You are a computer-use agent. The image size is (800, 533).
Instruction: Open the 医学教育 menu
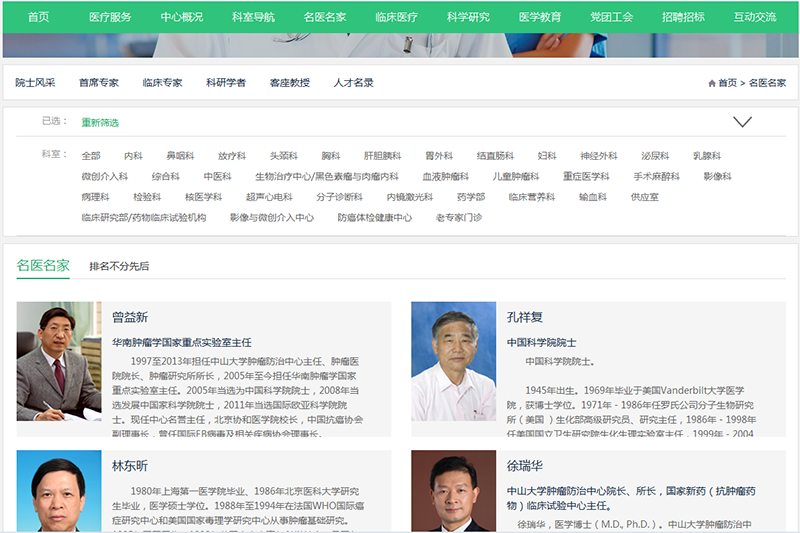(x=540, y=17)
